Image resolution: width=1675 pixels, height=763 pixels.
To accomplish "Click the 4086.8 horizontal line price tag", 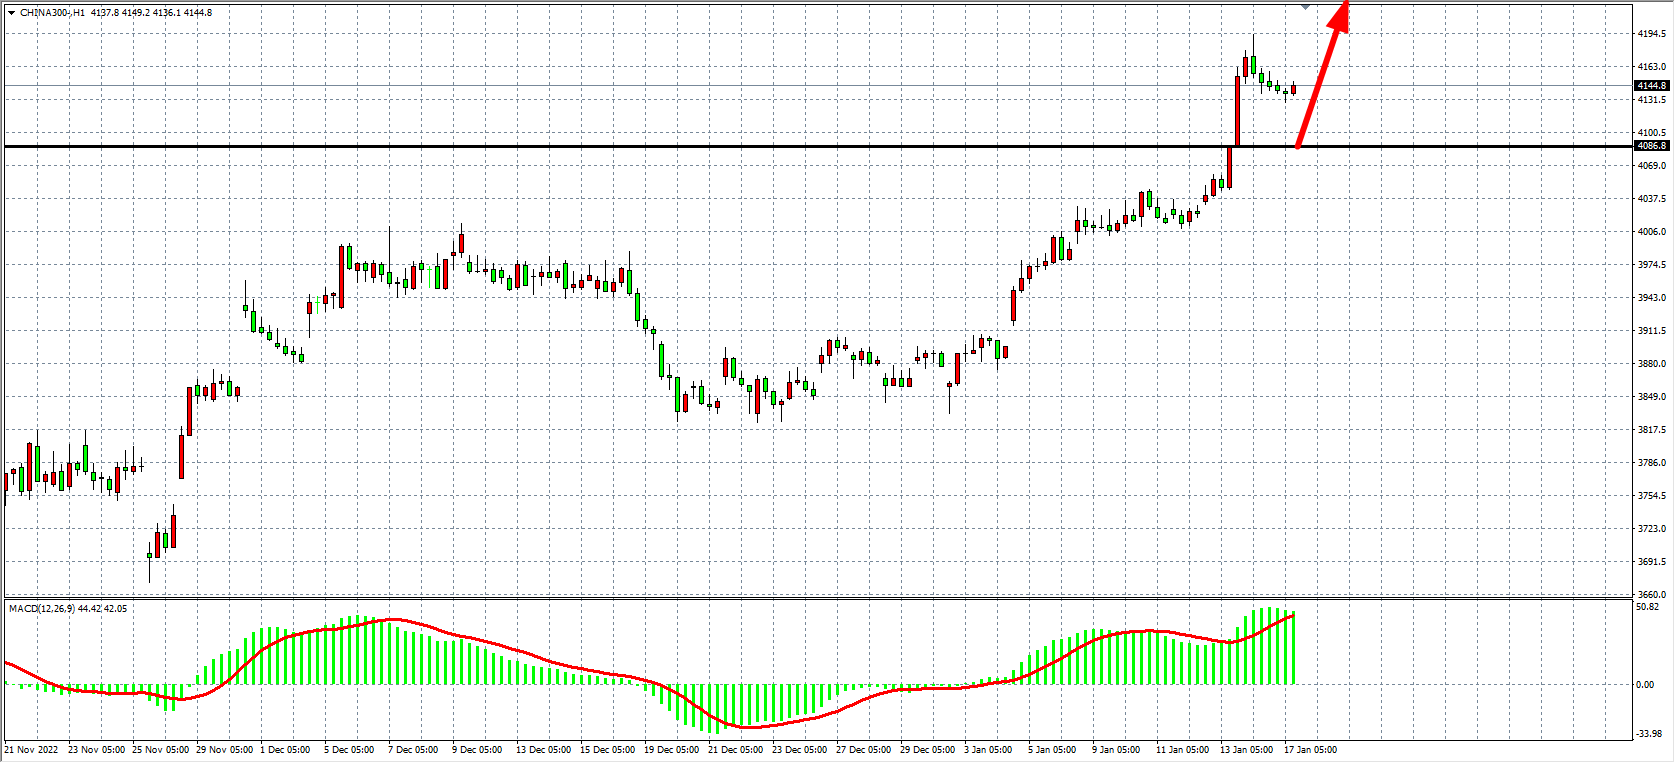I will pos(1652,146).
